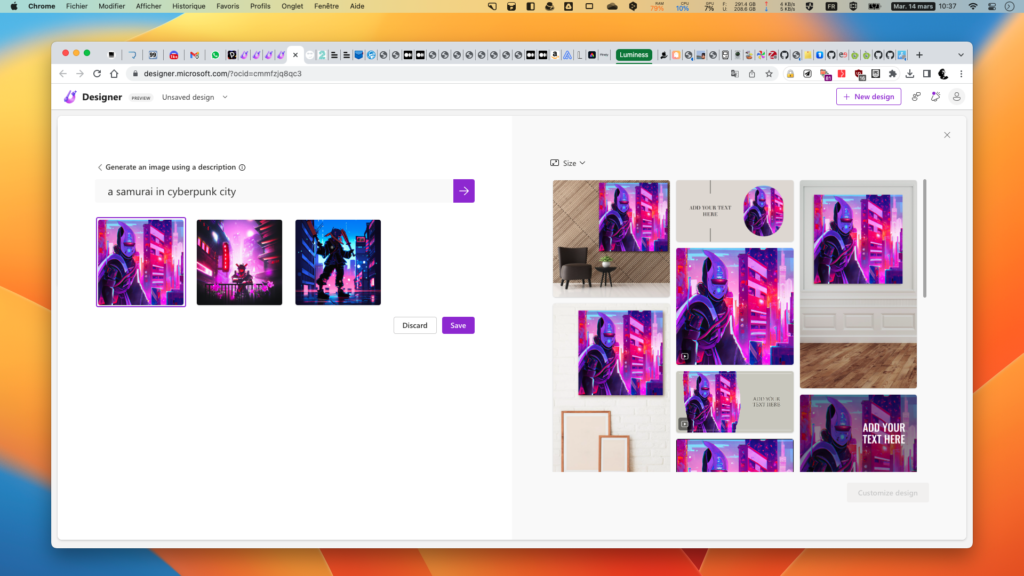Choose design with bold white ADD YOUR TEXT HERE
The width and height of the screenshot is (1024, 576).
pyautogui.click(x=858, y=433)
